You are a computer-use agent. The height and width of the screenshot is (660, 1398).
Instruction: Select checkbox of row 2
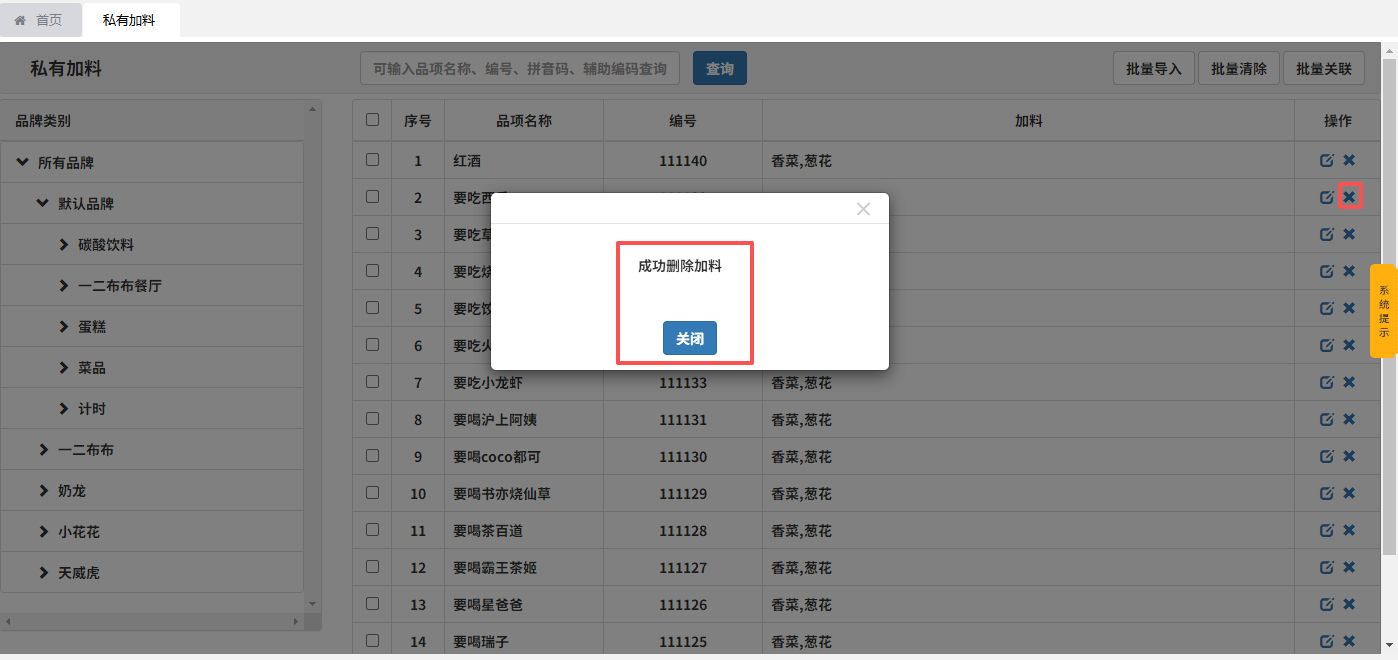tap(373, 196)
